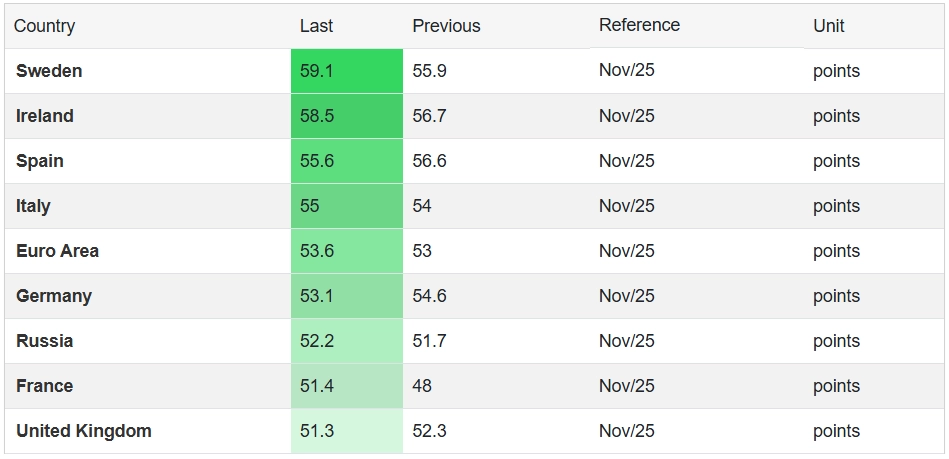Open the Russia country link
The width and height of the screenshot is (949, 459).
45,341
